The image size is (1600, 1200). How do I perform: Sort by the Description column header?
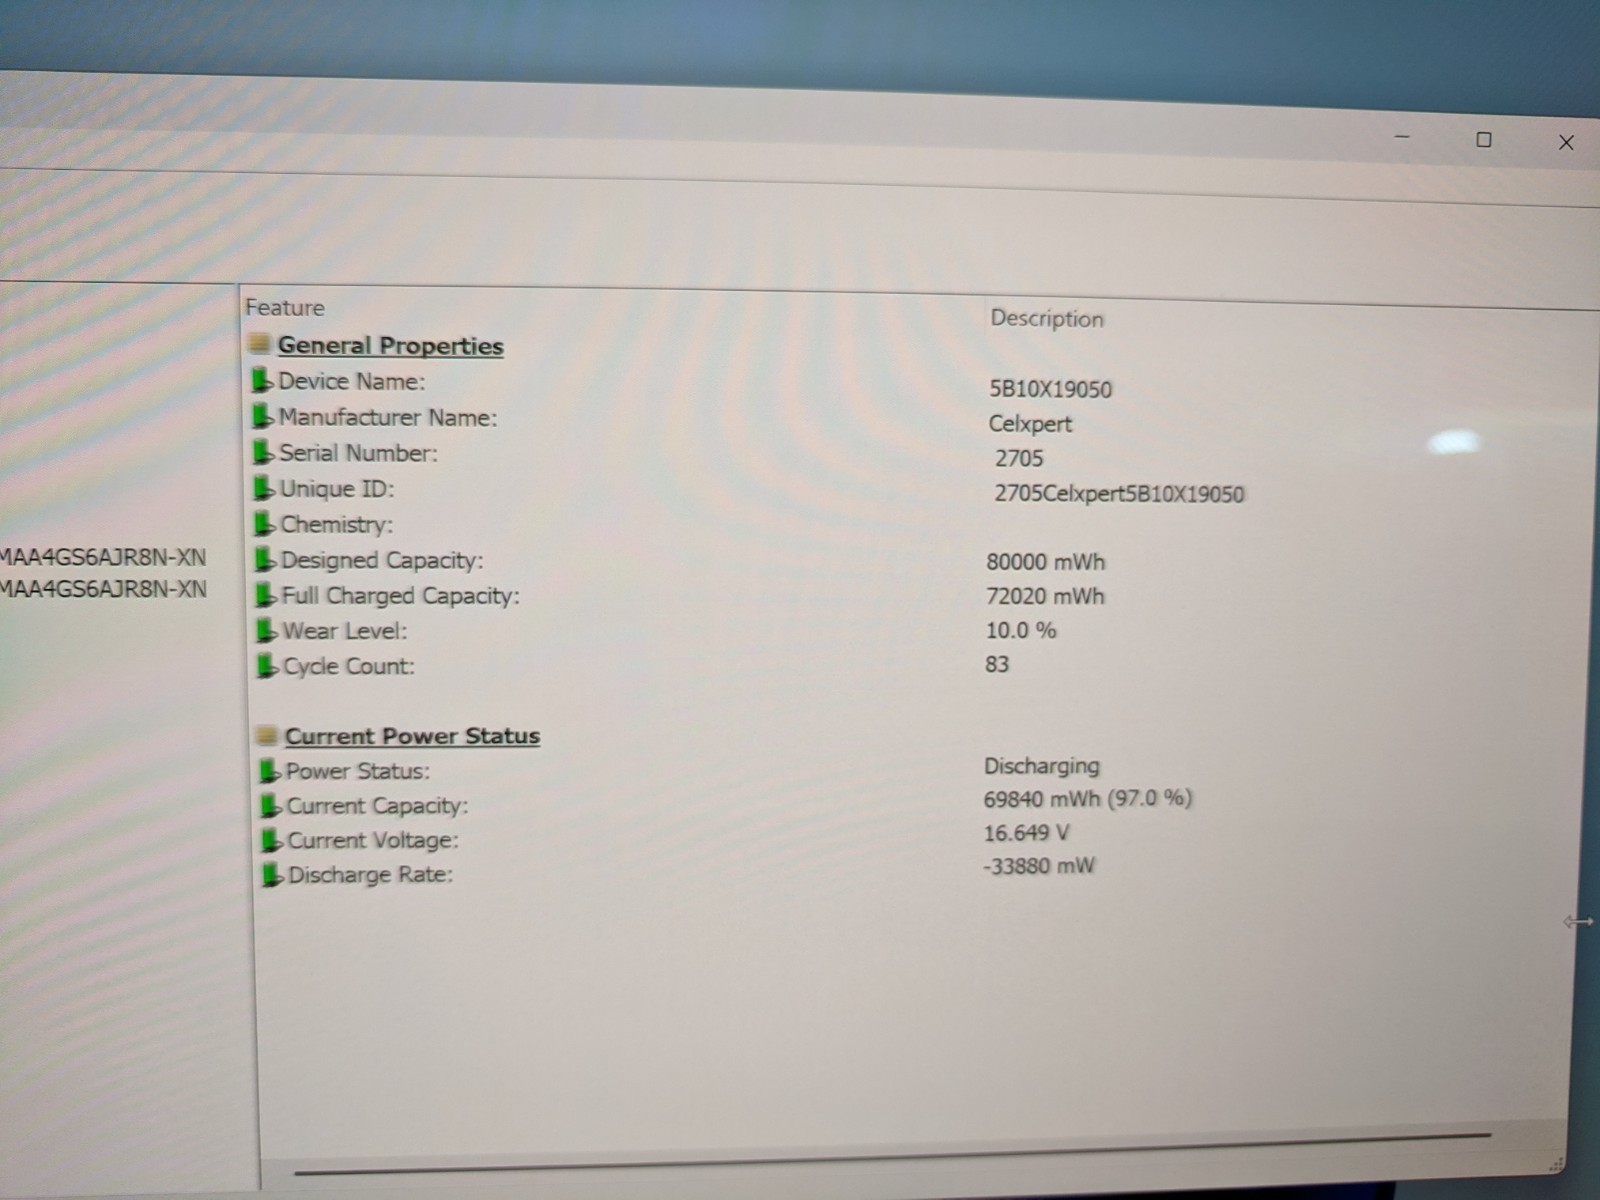(x=1047, y=319)
